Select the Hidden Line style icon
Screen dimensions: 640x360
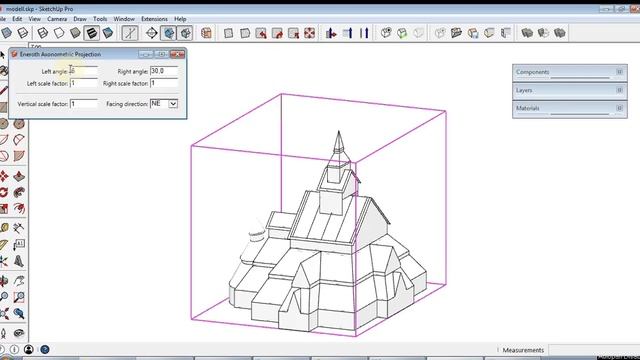click(x=59, y=33)
